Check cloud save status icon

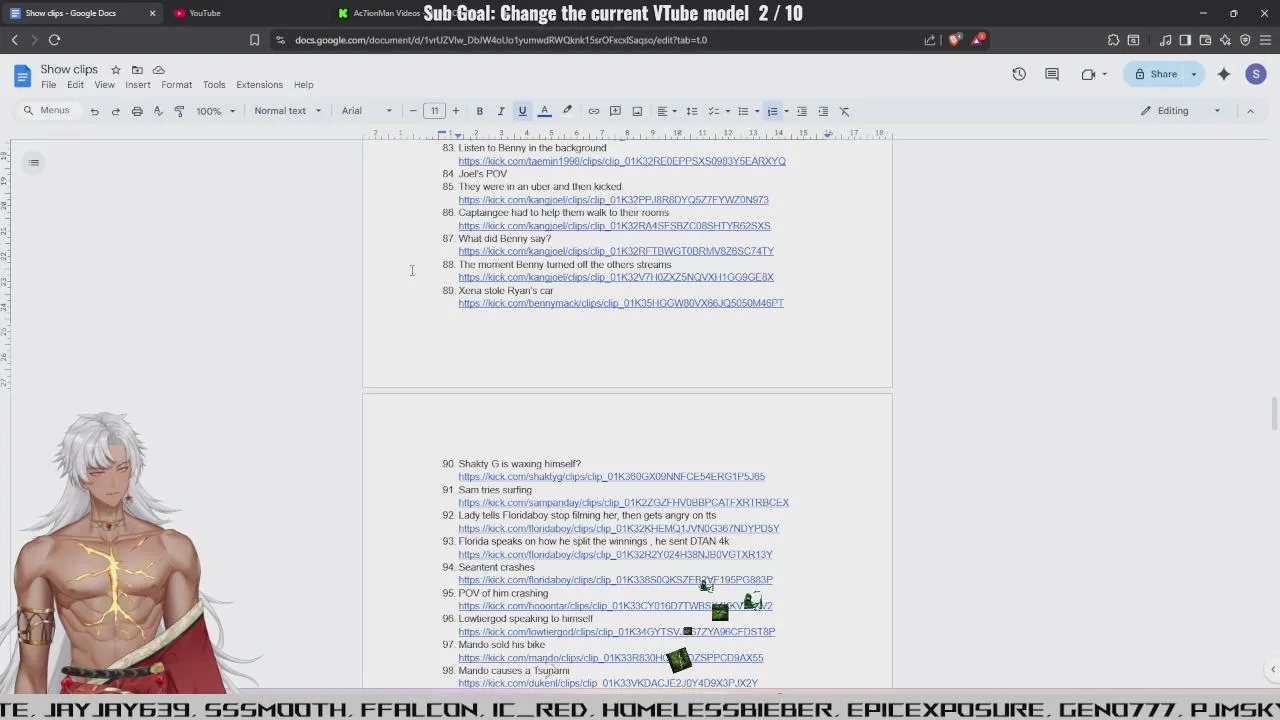[x=159, y=70]
